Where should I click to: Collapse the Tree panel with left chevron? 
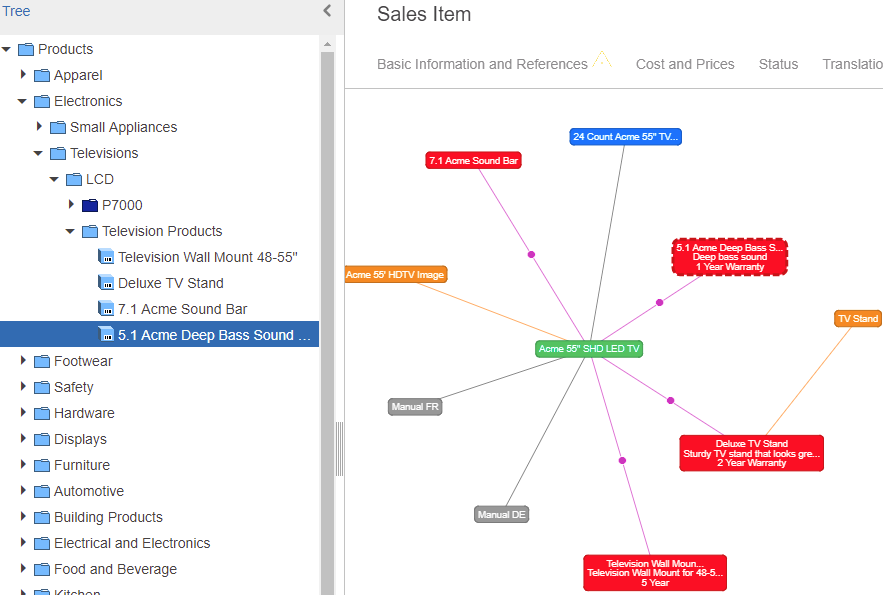(327, 11)
